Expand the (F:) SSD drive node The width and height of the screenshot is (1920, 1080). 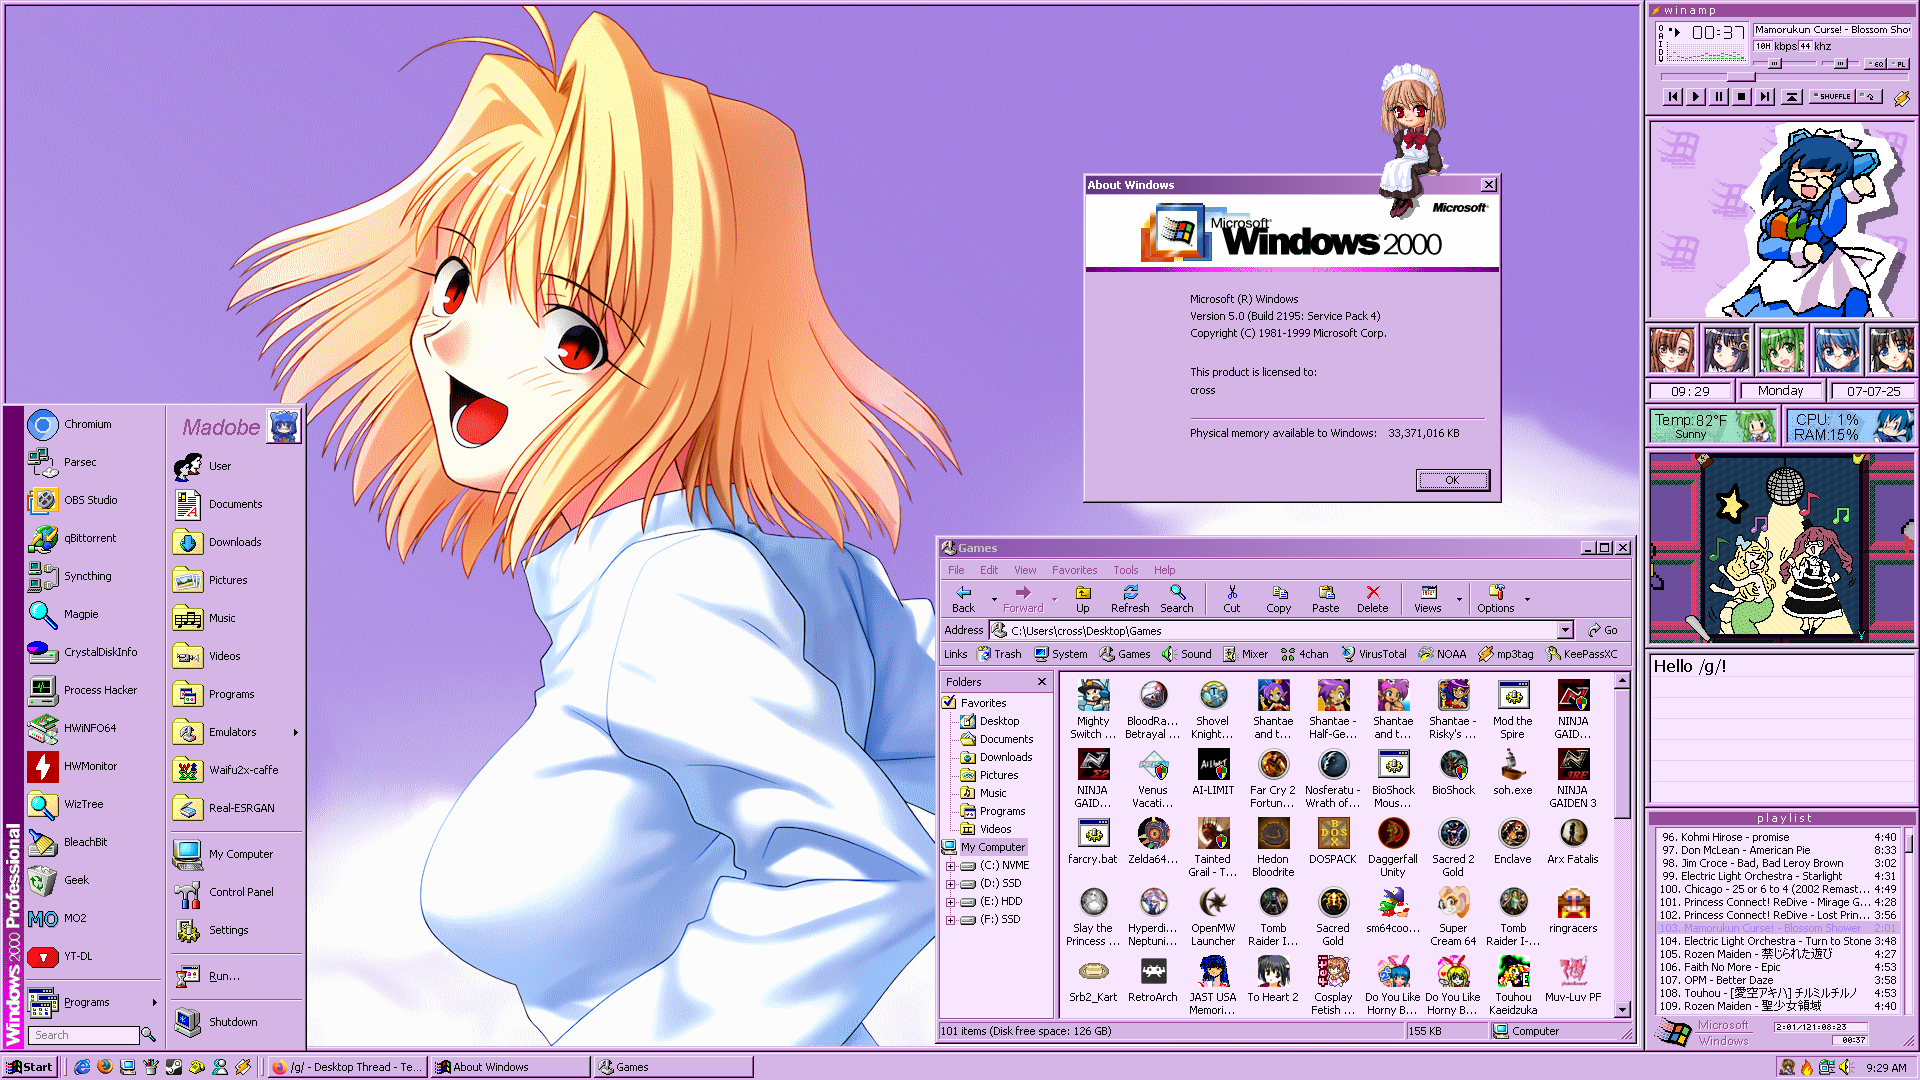(x=950, y=920)
